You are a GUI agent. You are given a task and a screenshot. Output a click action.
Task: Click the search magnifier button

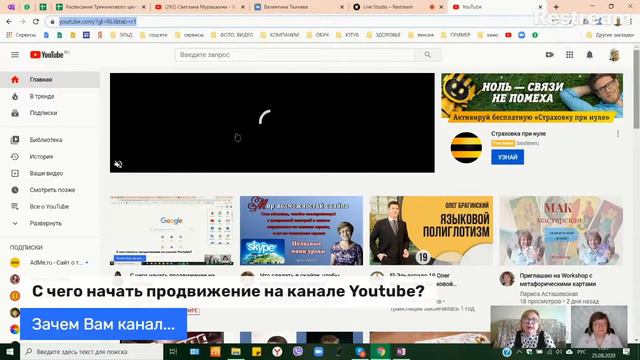tap(427, 55)
